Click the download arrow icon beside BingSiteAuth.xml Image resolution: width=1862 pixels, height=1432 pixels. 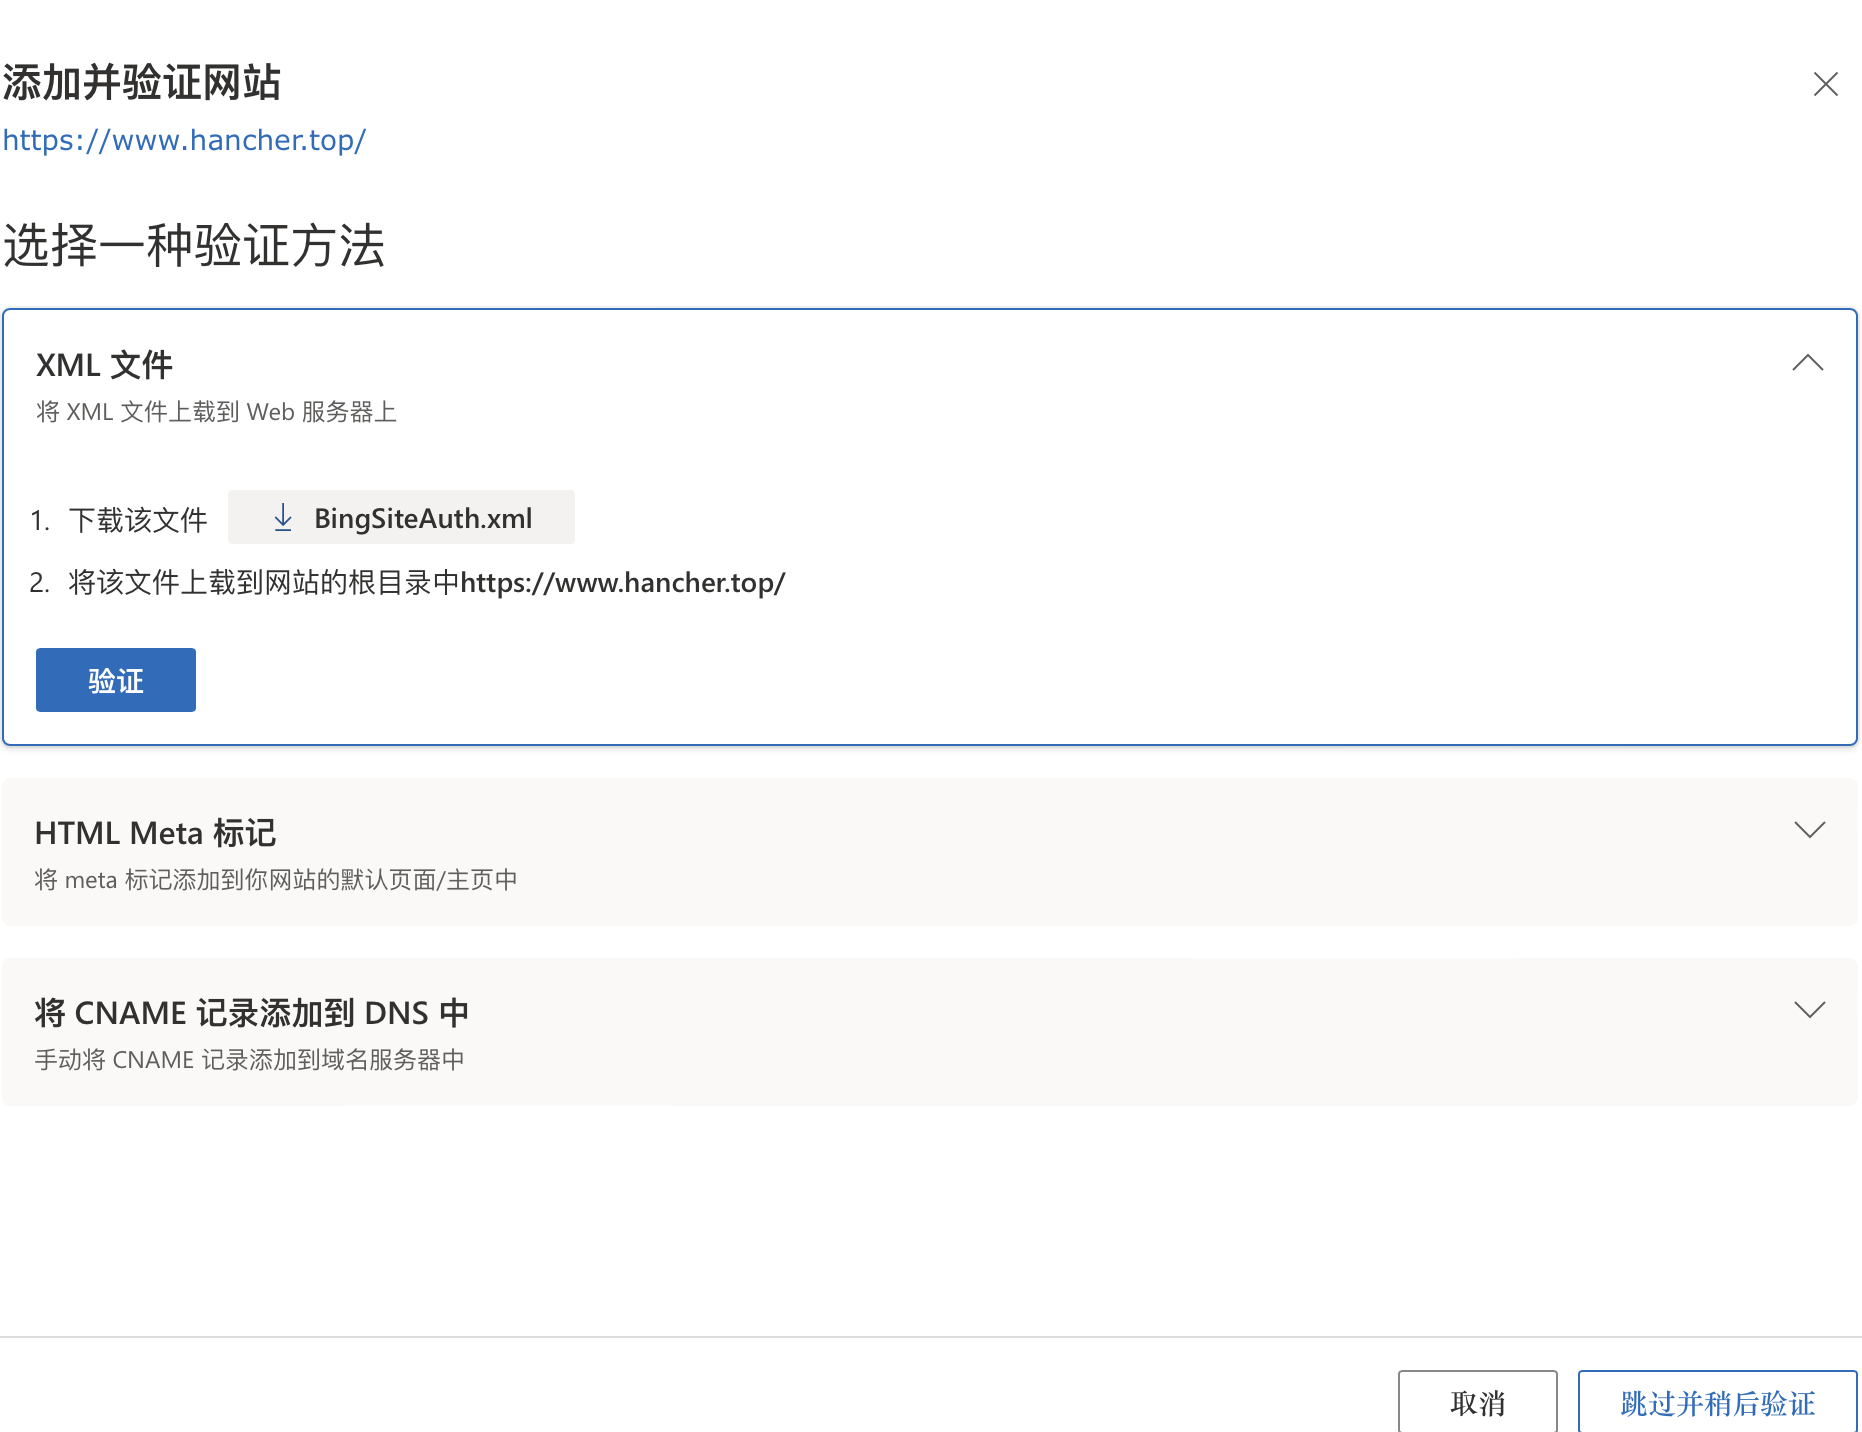click(283, 518)
